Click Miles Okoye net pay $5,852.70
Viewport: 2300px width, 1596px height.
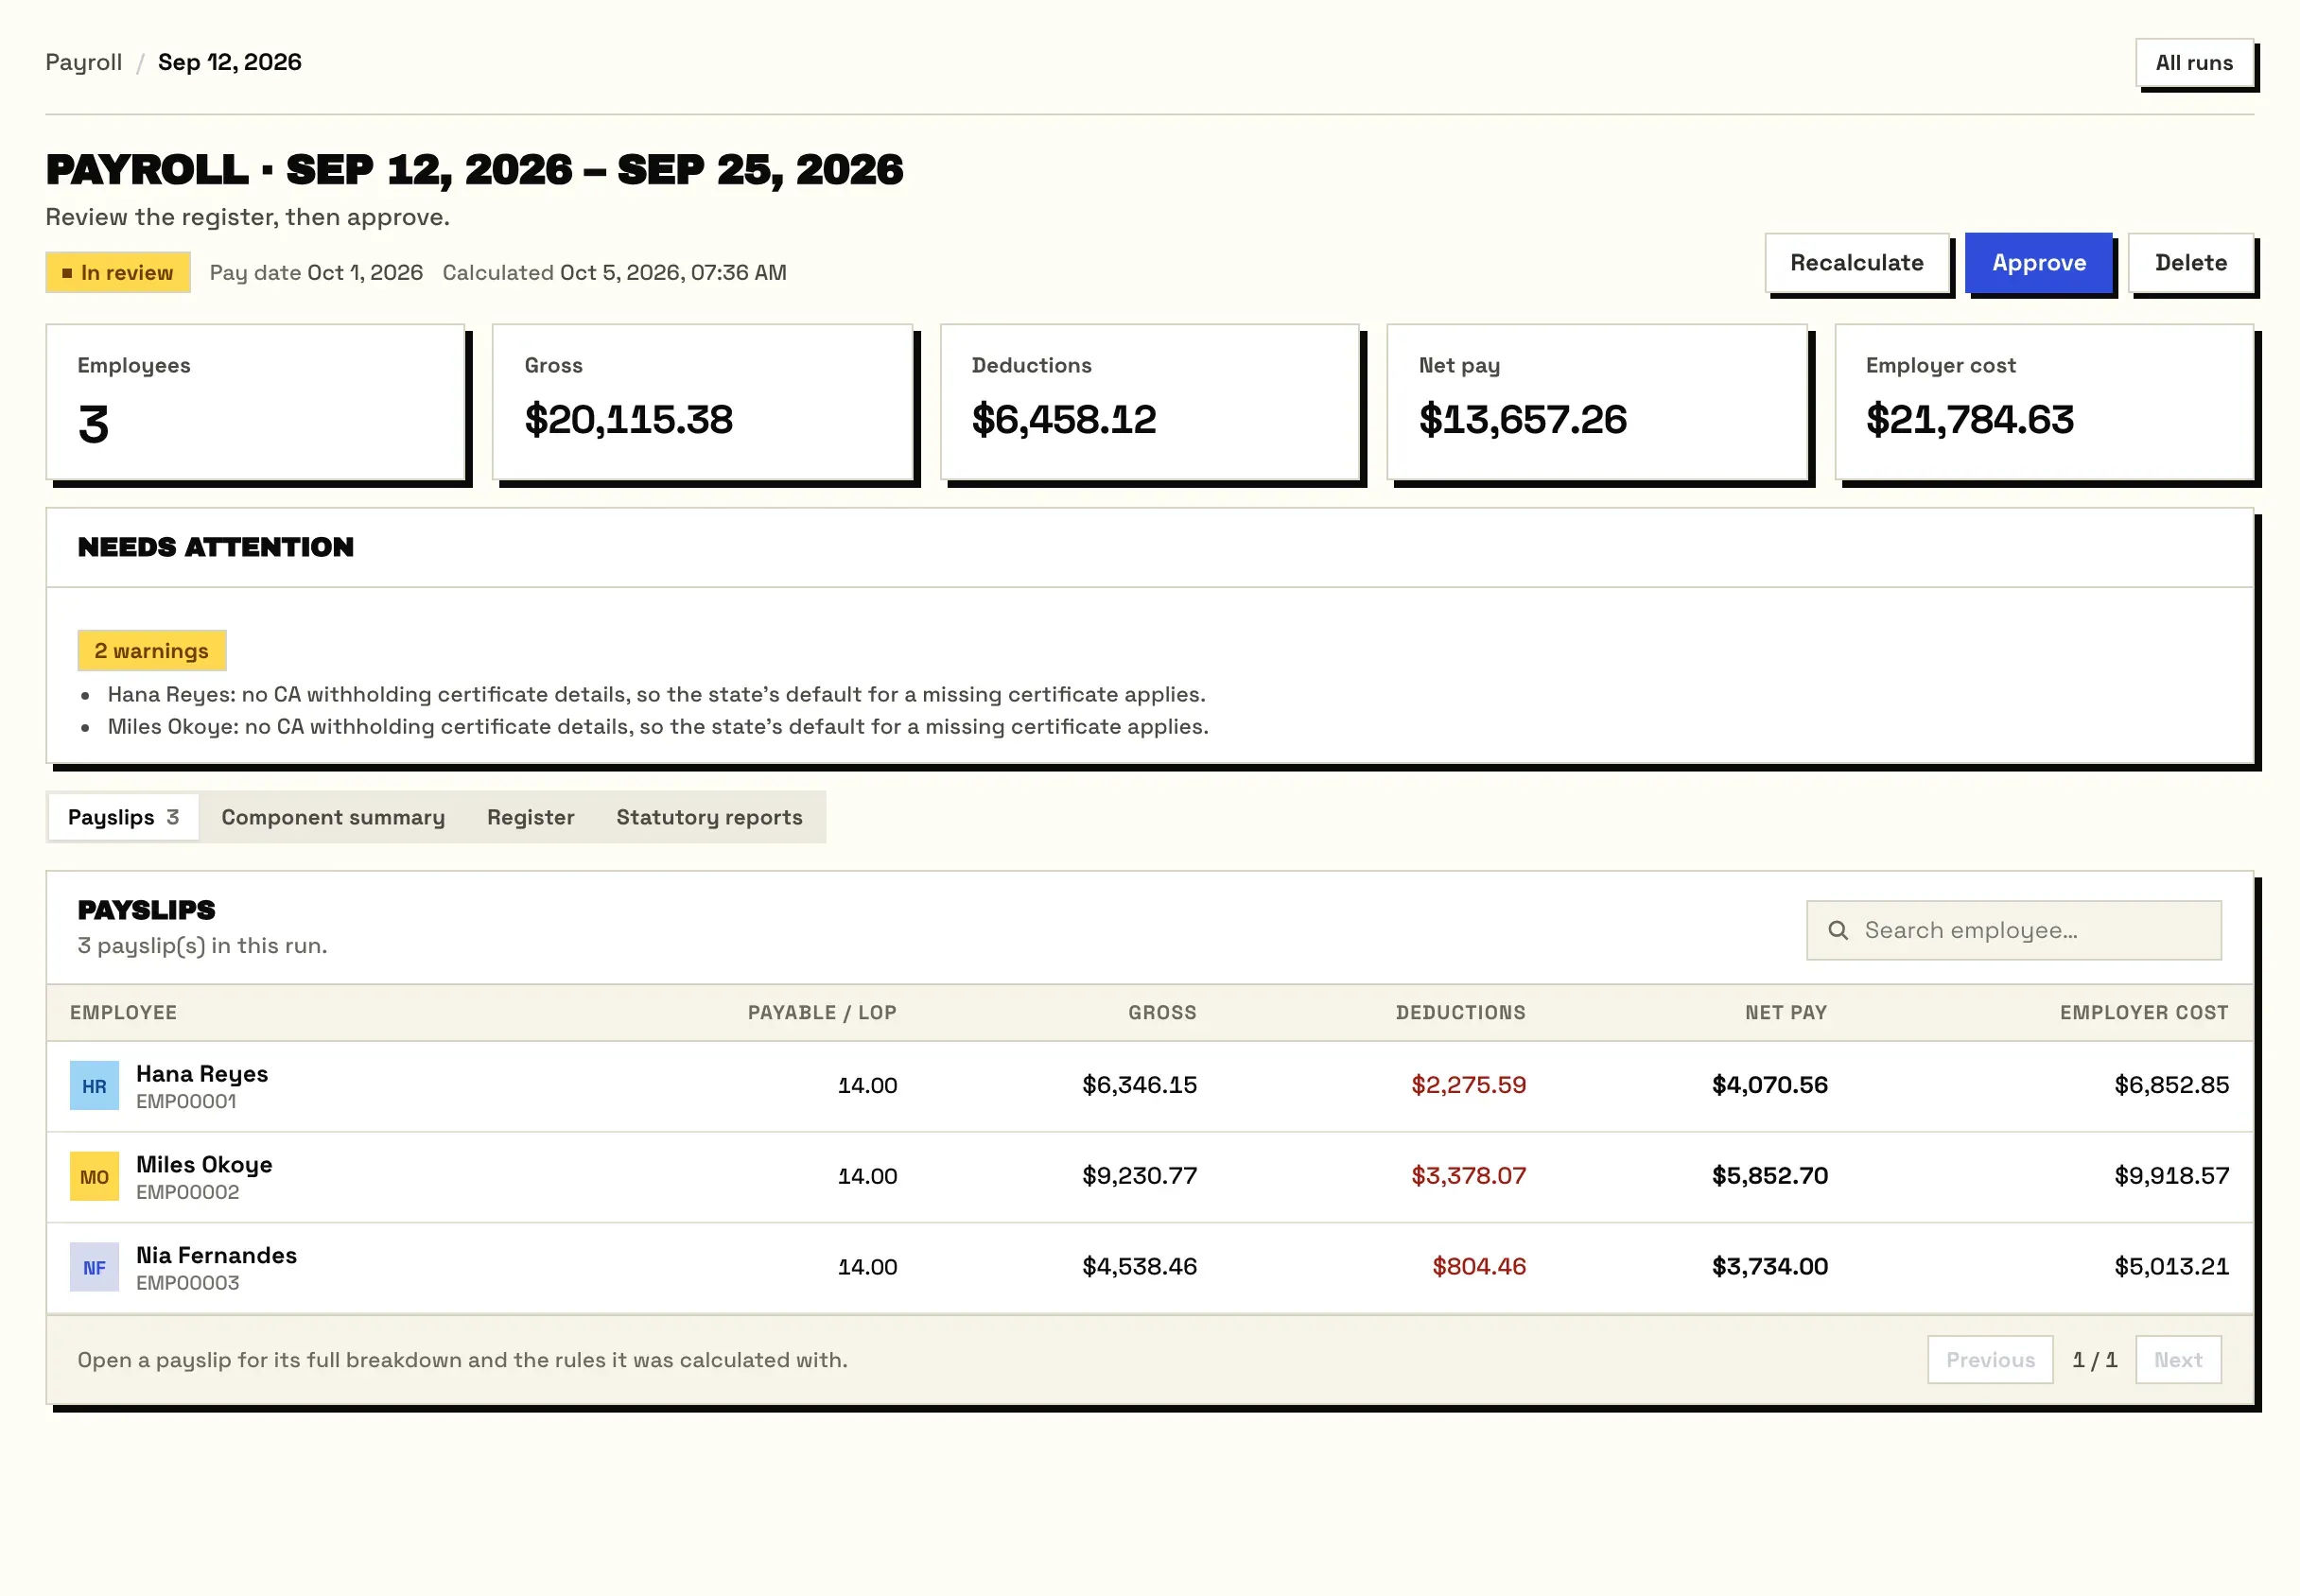[x=1769, y=1177]
